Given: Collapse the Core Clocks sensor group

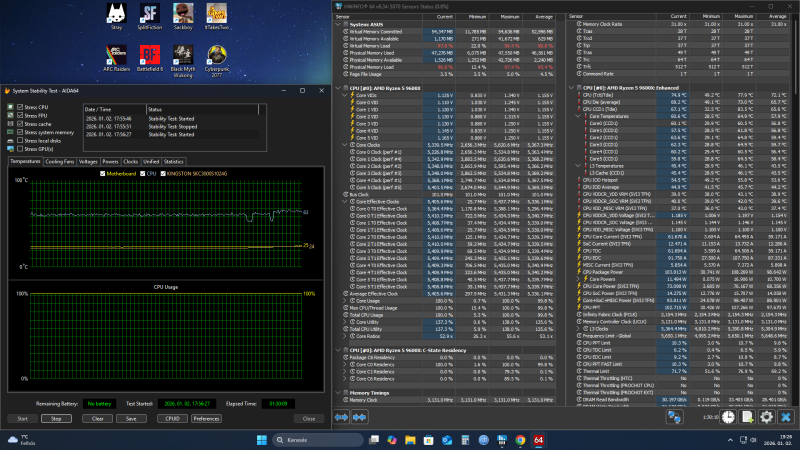Looking at the screenshot, I should coord(344,144).
